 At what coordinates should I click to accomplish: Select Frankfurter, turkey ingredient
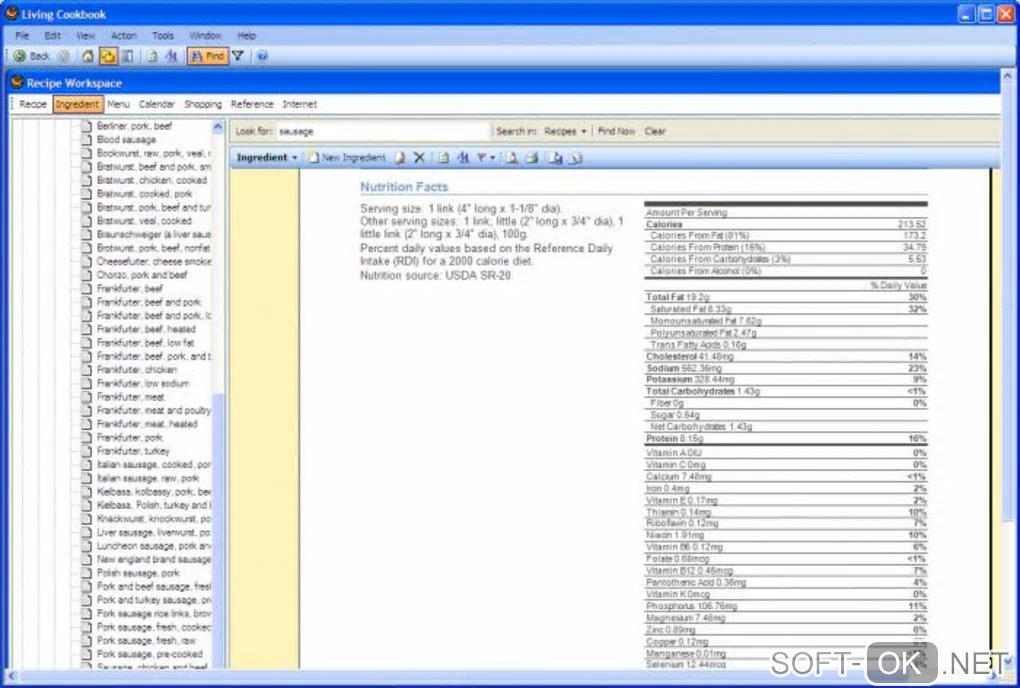(x=133, y=451)
